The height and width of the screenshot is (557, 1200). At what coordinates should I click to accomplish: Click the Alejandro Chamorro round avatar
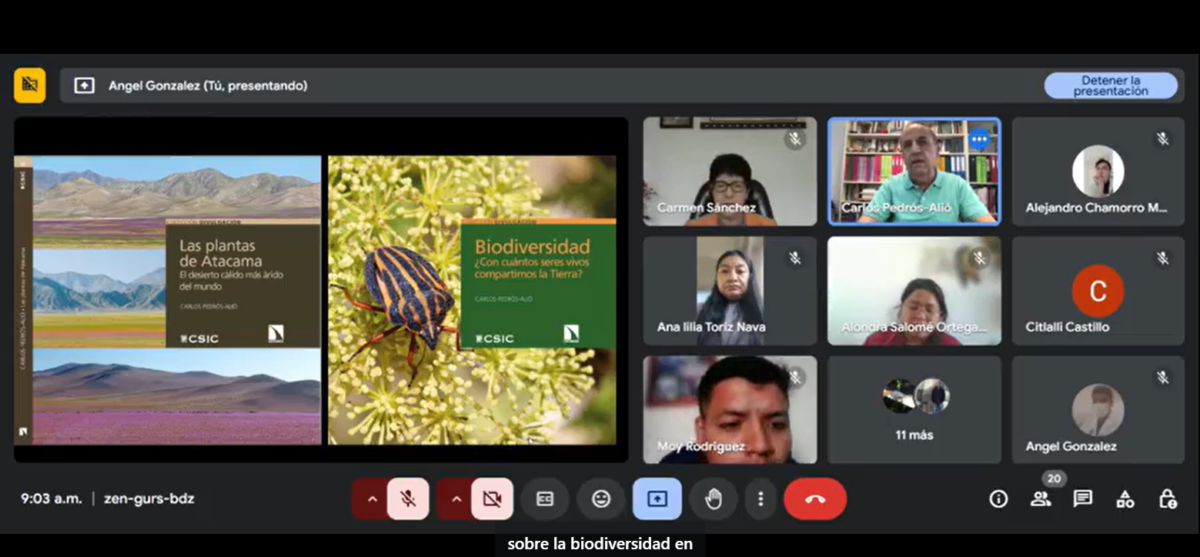tap(1098, 171)
